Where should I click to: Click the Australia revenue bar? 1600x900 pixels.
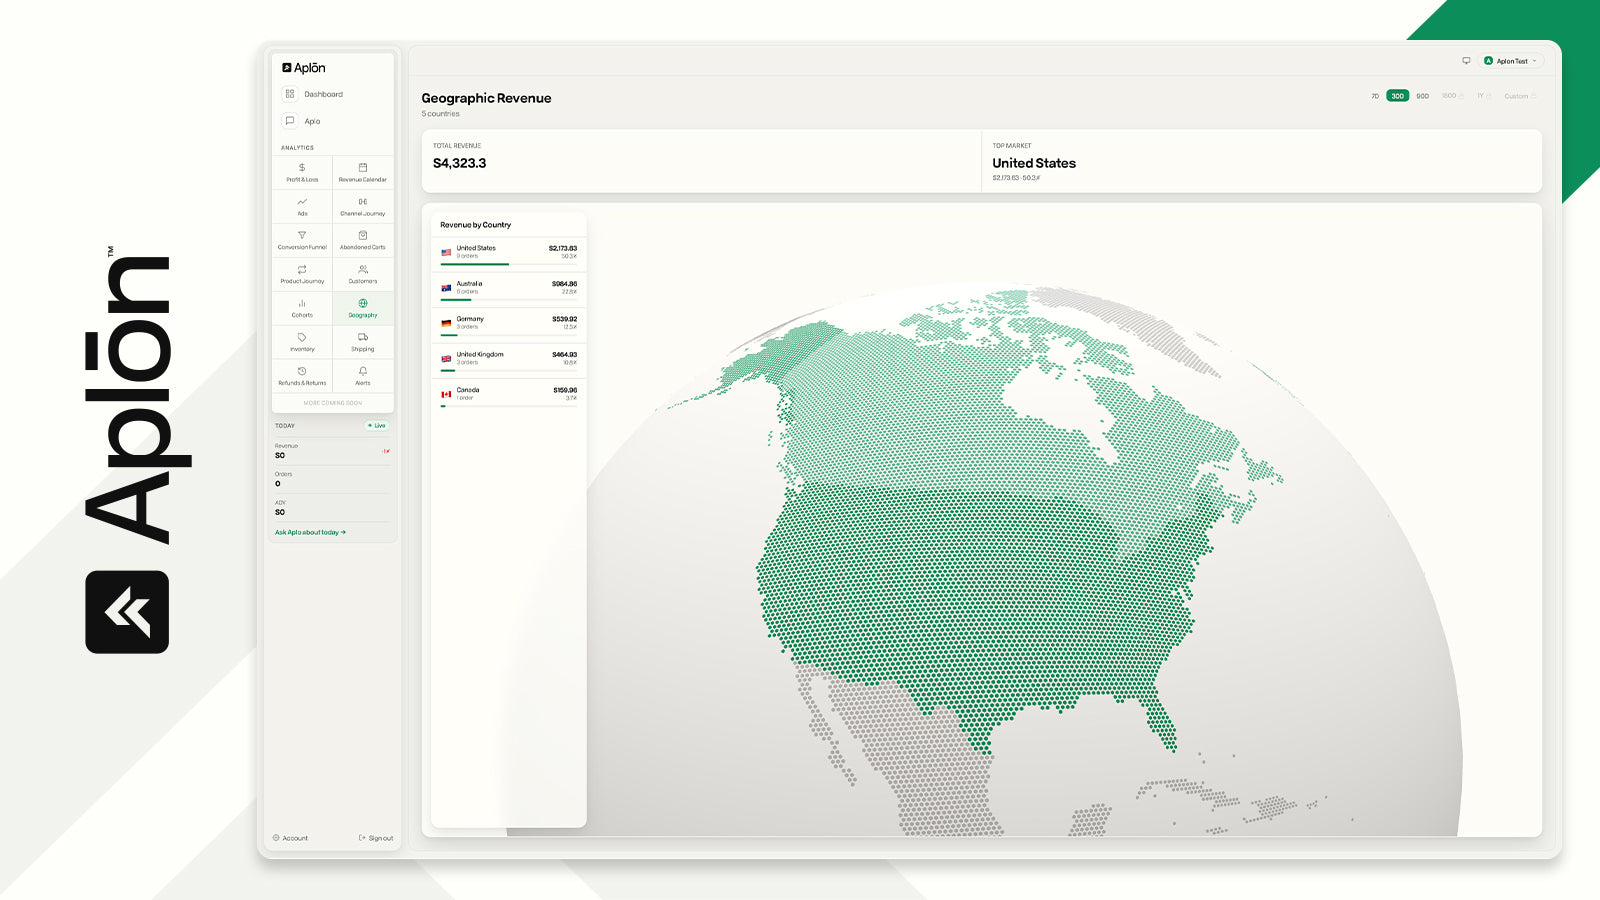click(456, 299)
